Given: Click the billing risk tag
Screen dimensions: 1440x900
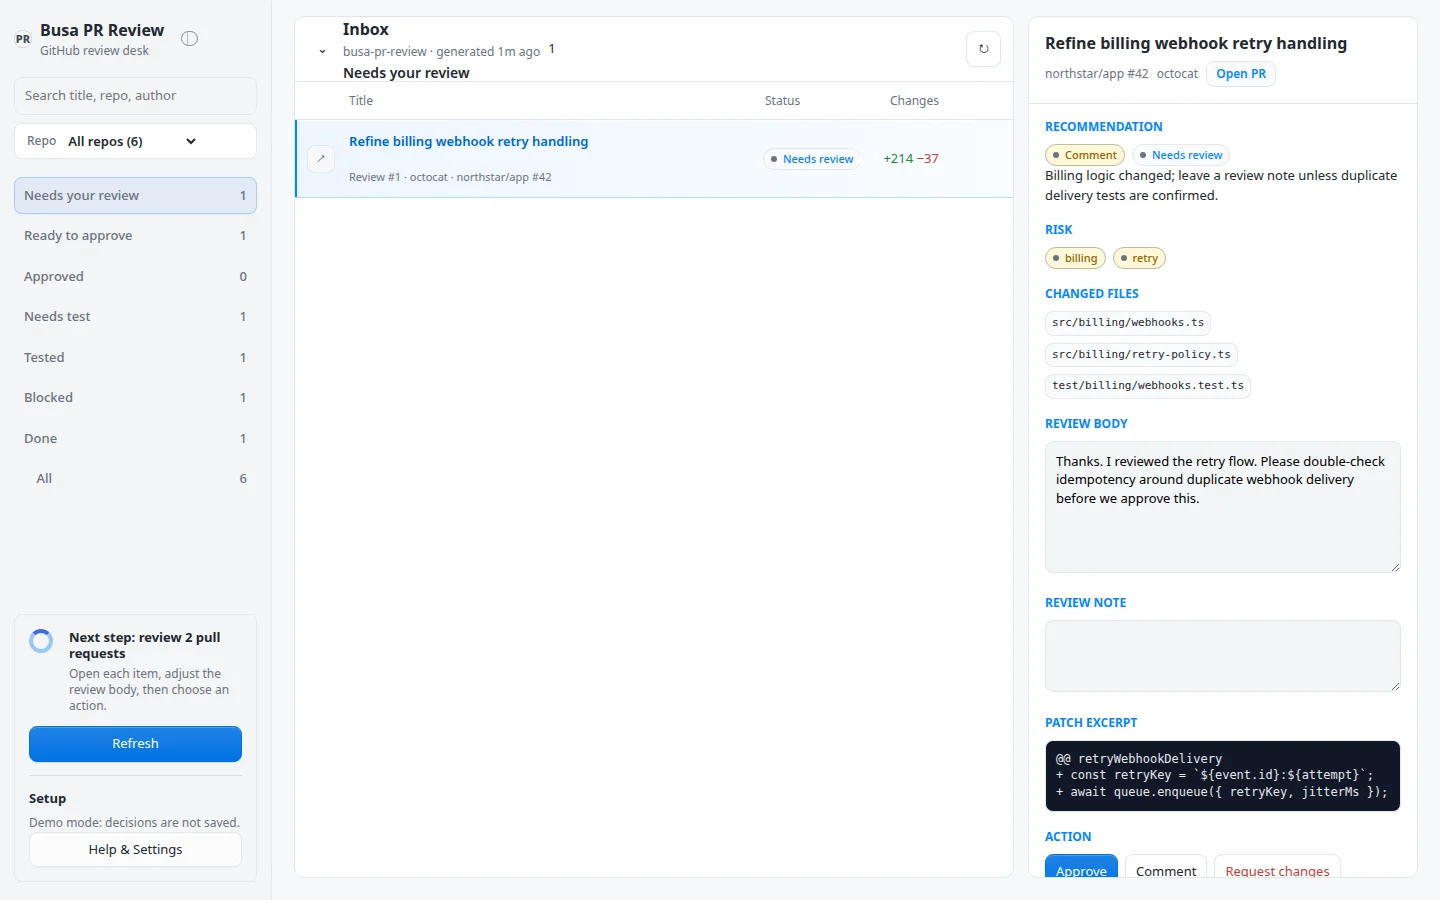Looking at the screenshot, I should click(x=1075, y=258).
